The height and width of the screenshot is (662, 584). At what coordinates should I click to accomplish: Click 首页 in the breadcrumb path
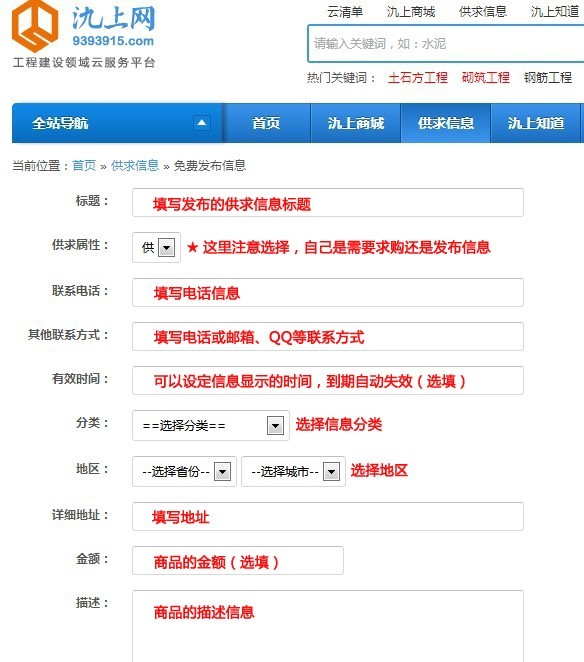click(84, 166)
